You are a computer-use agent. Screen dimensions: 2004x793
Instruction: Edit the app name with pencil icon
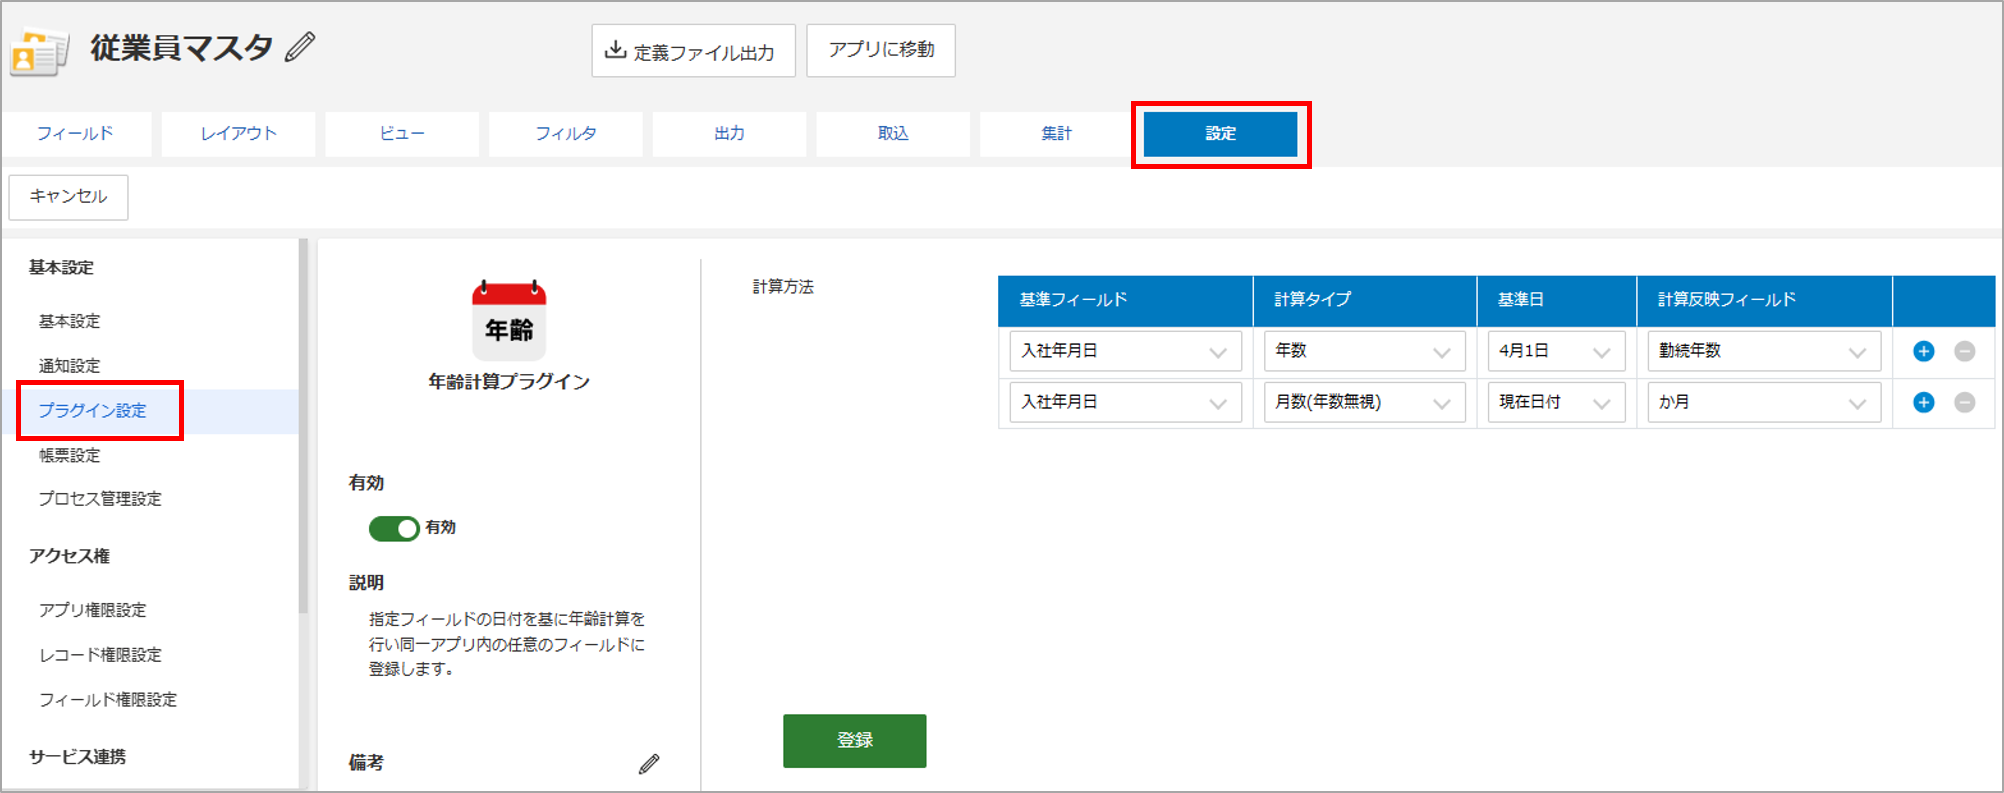pos(300,47)
